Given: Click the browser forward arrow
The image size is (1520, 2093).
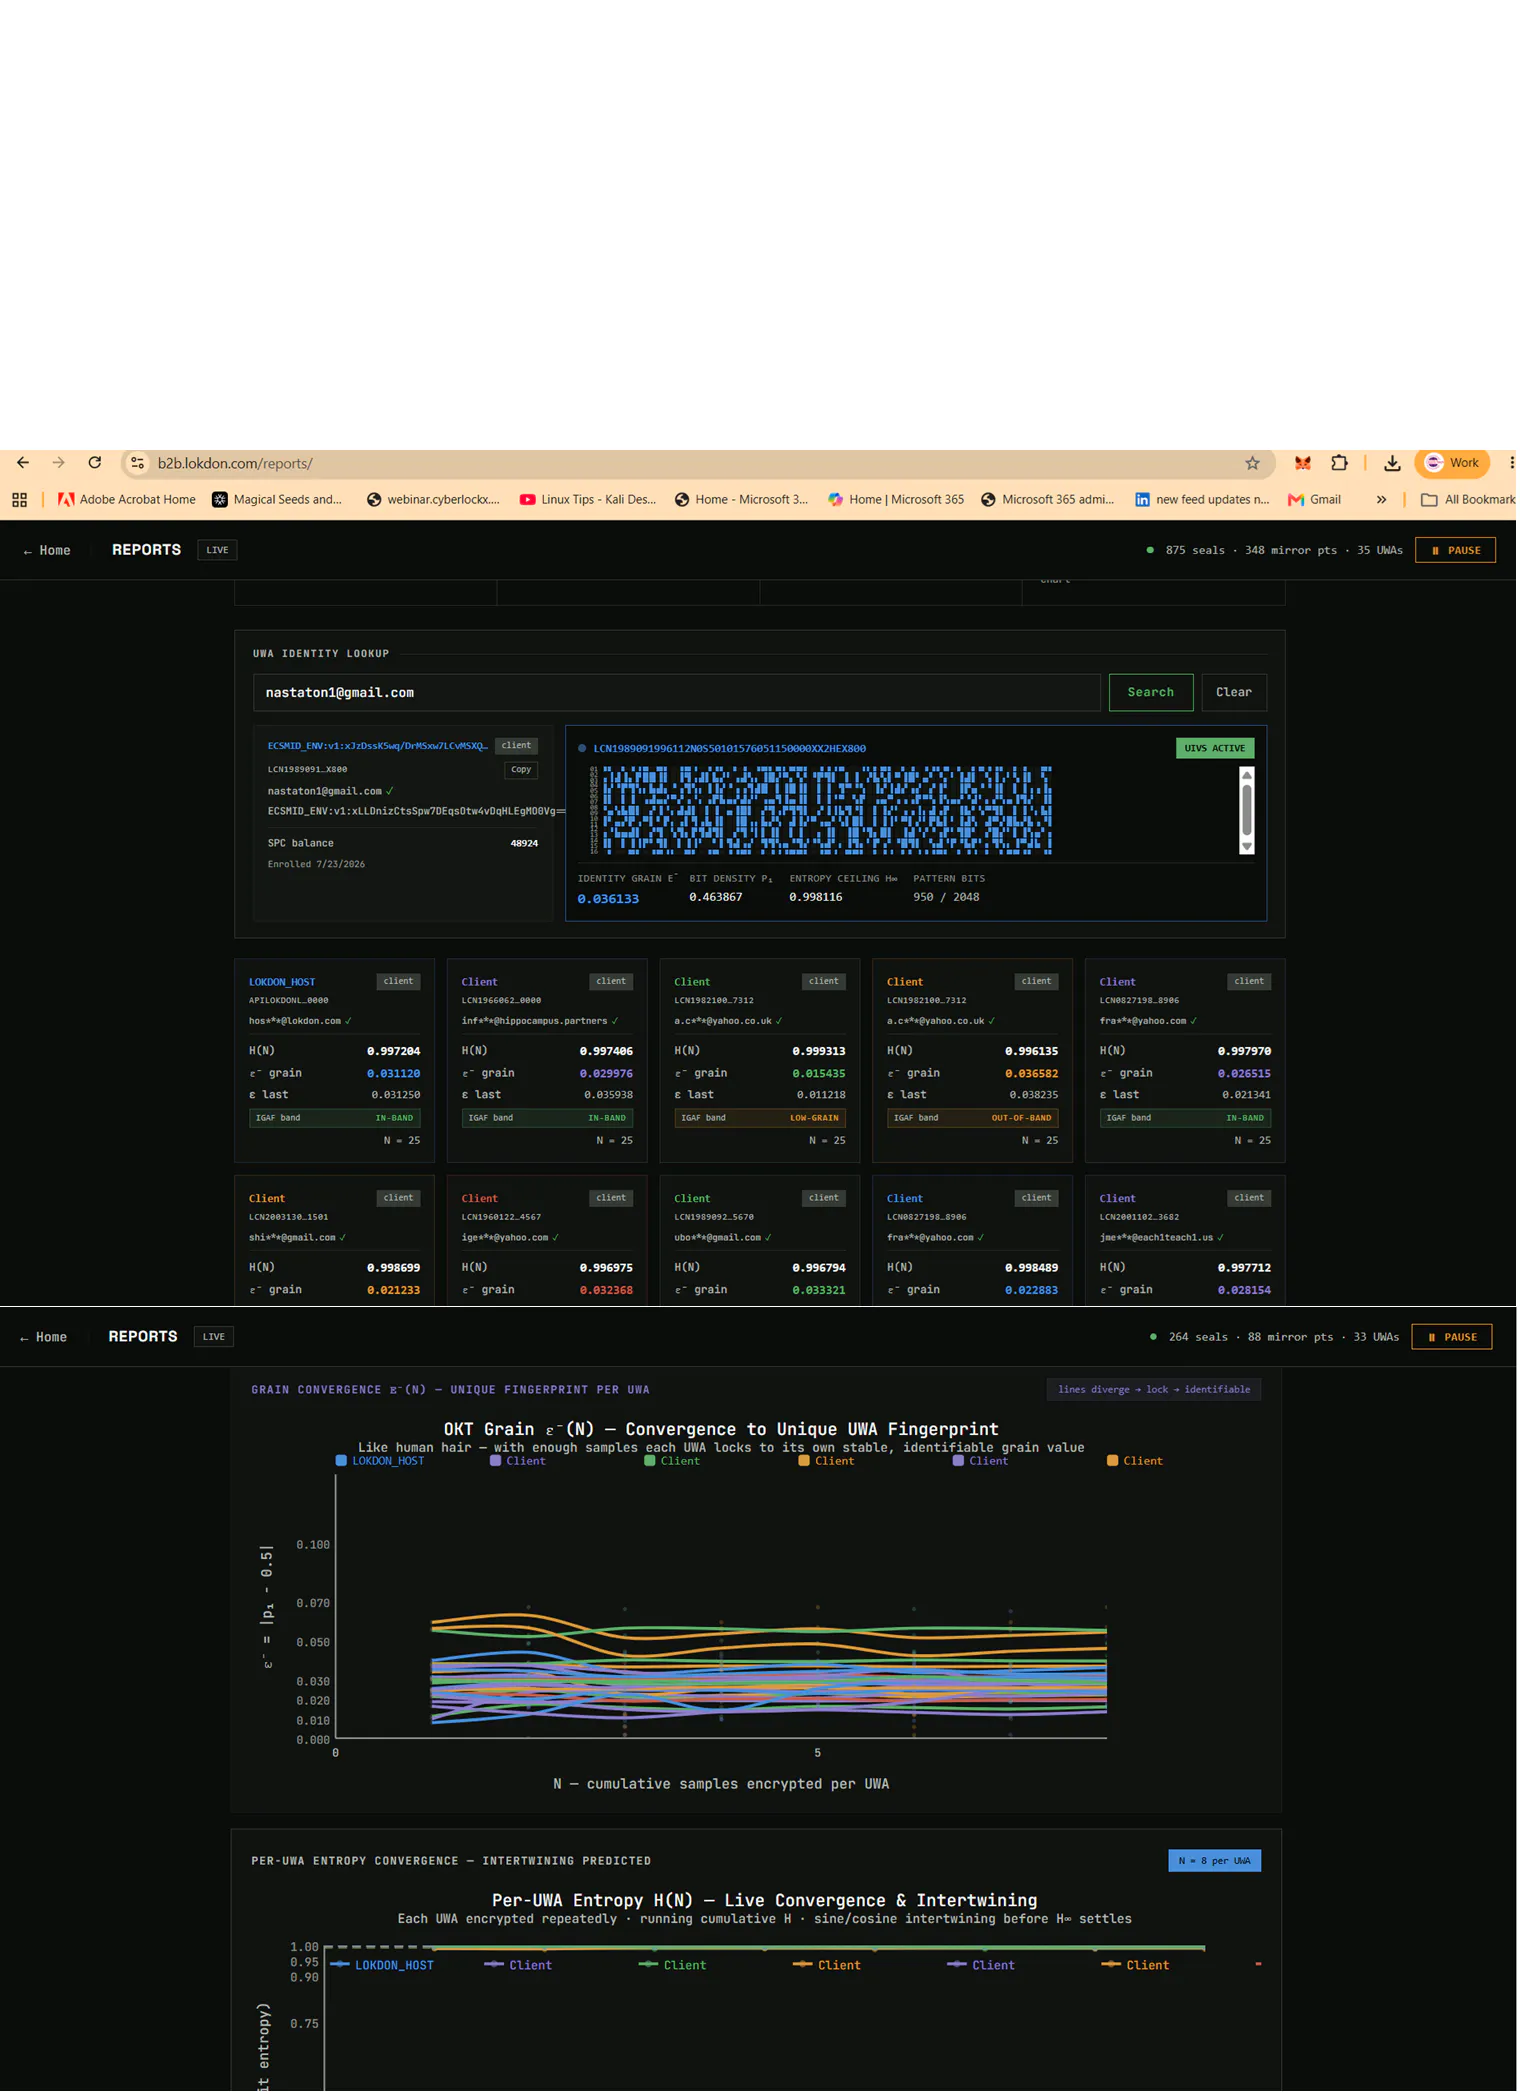Looking at the screenshot, I should [x=58, y=463].
